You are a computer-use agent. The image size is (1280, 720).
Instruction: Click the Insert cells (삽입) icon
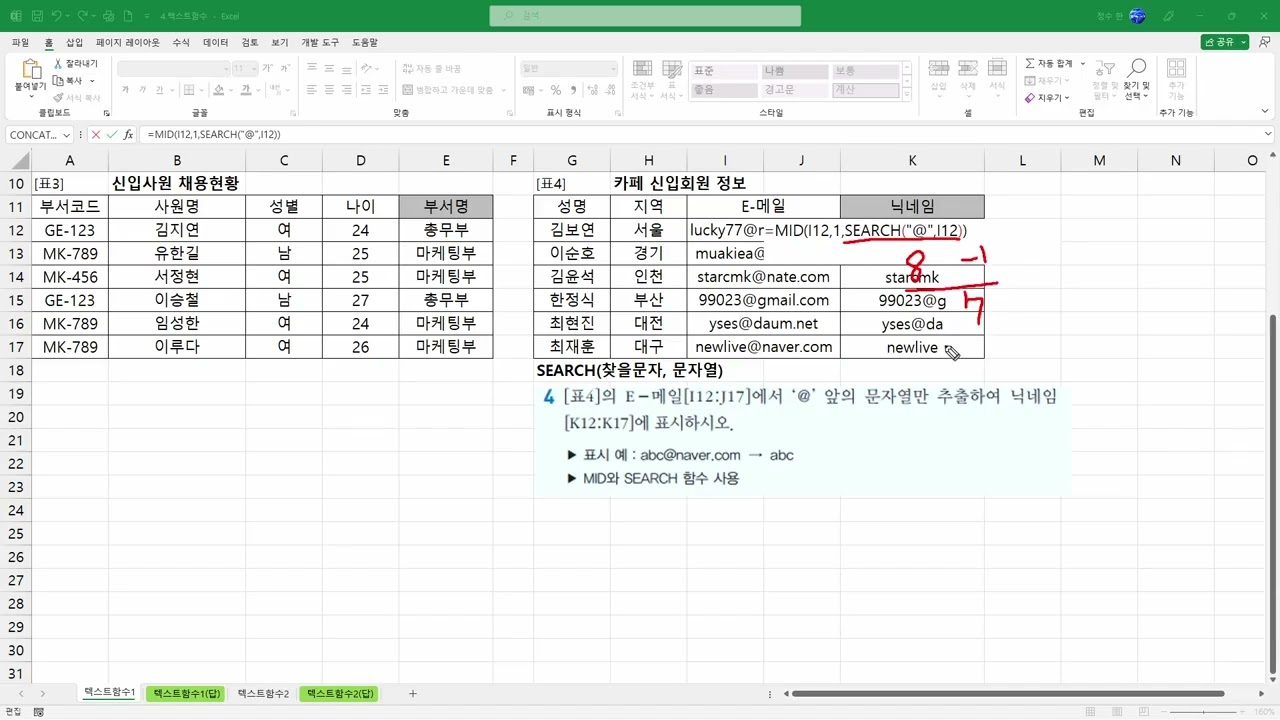938,67
